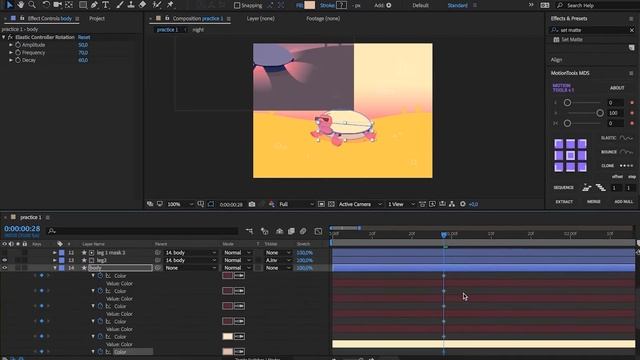640x360 pixels.
Task: Open parent dropdown of leg2 layer
Action: pyautogui.click(x=190, y=260)
